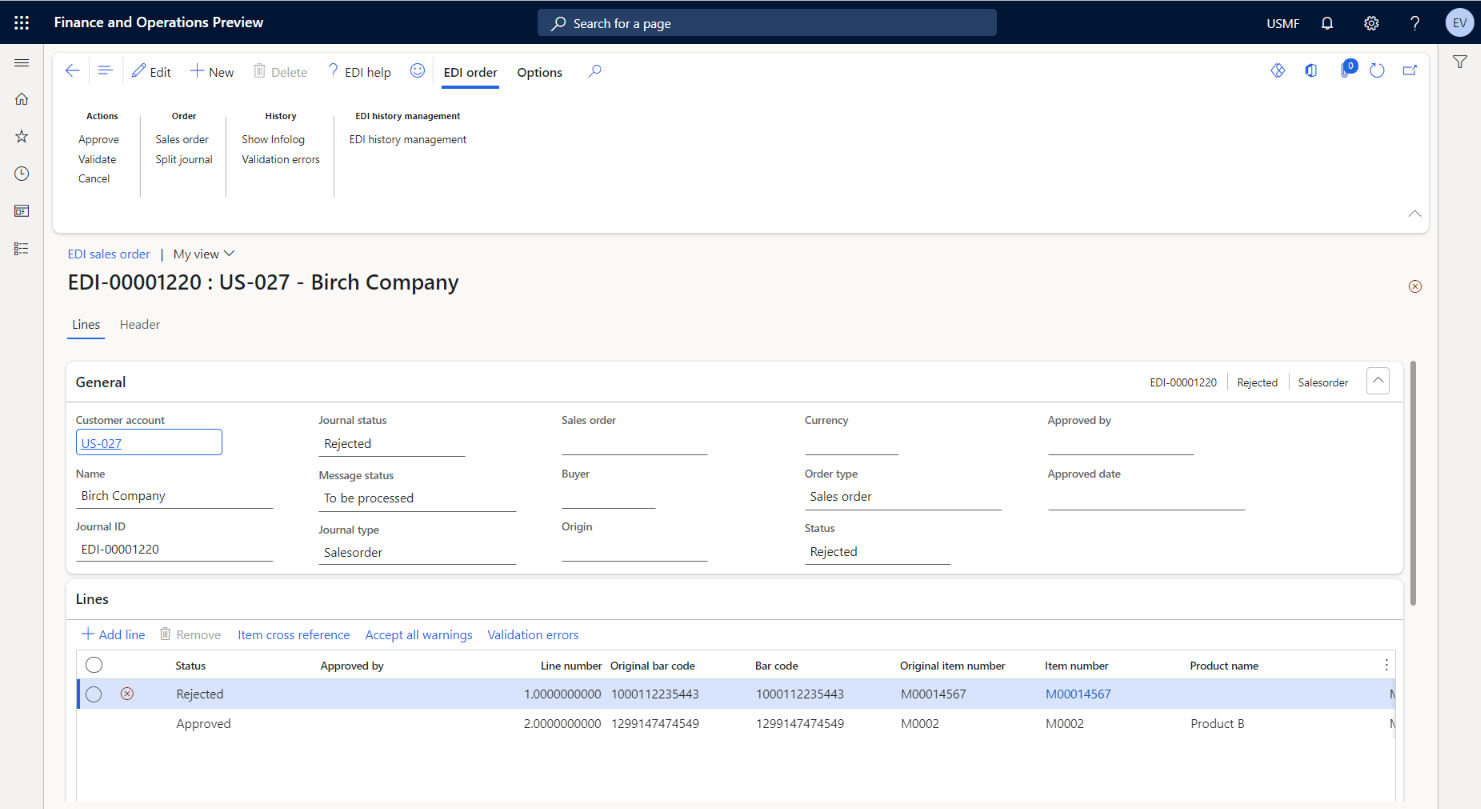Refresh the page with the refresh icon

[x=1377, y=70]
